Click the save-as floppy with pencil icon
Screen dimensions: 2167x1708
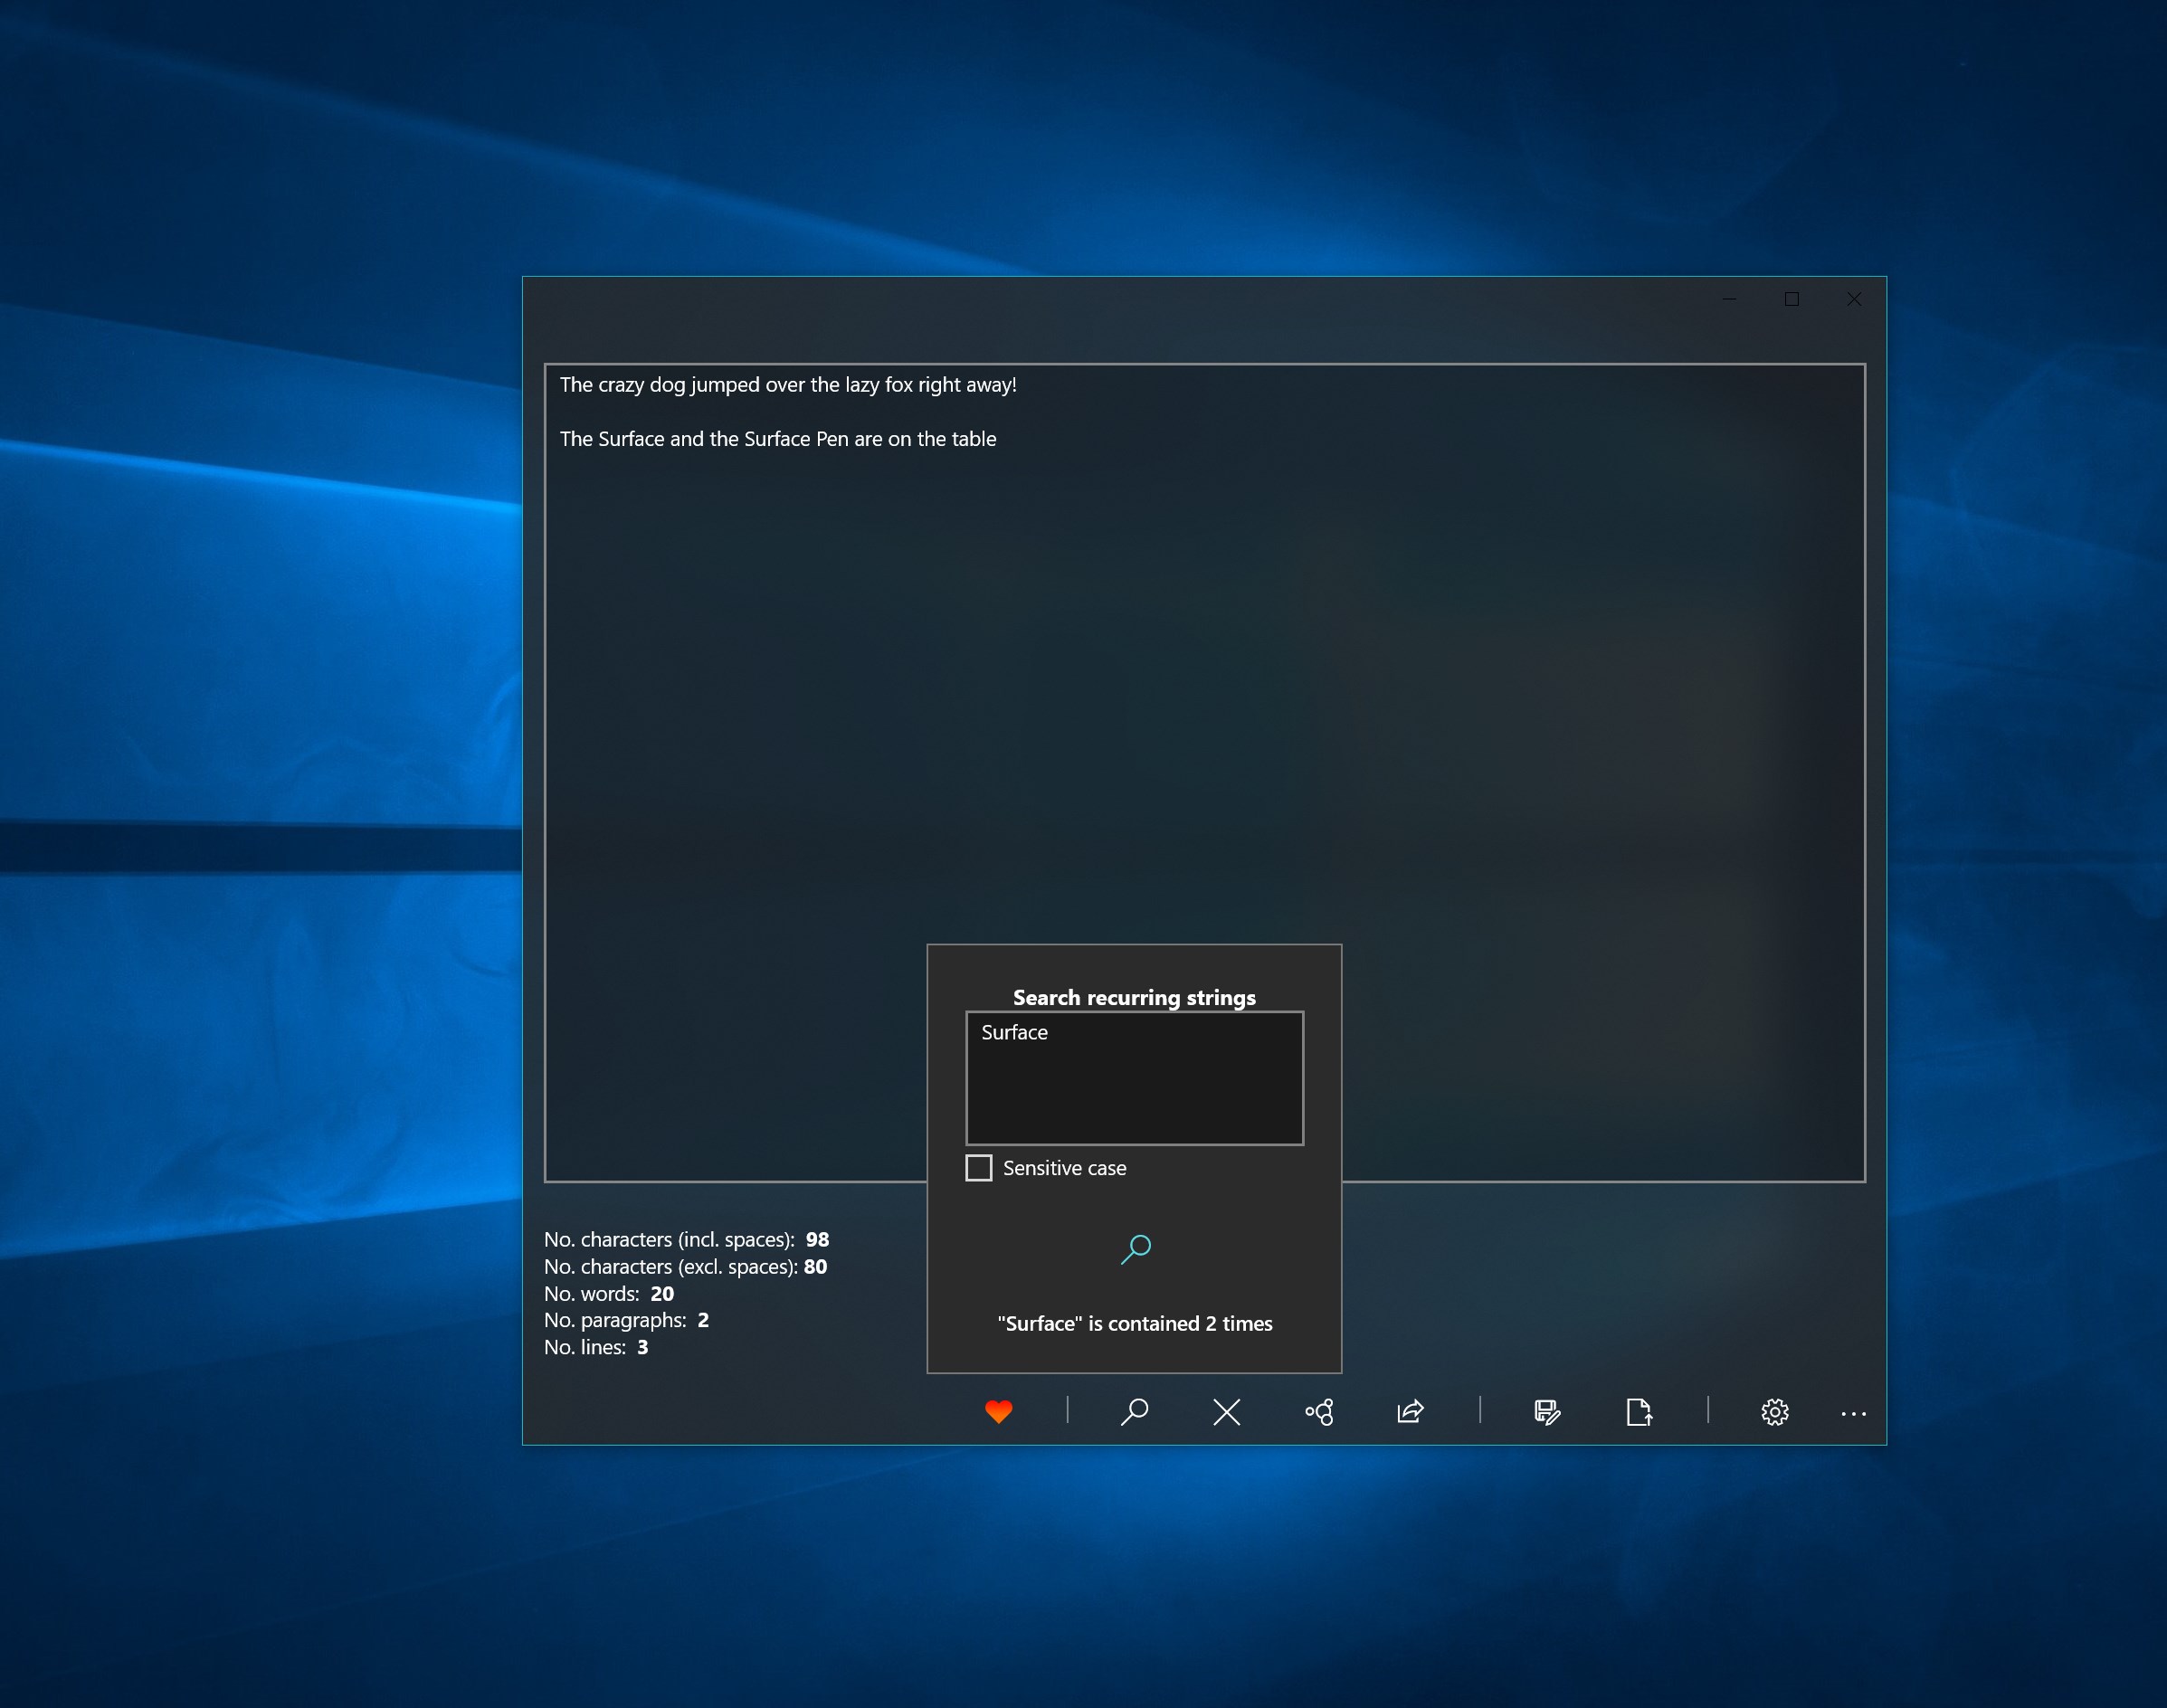tap(1546, 1411)
